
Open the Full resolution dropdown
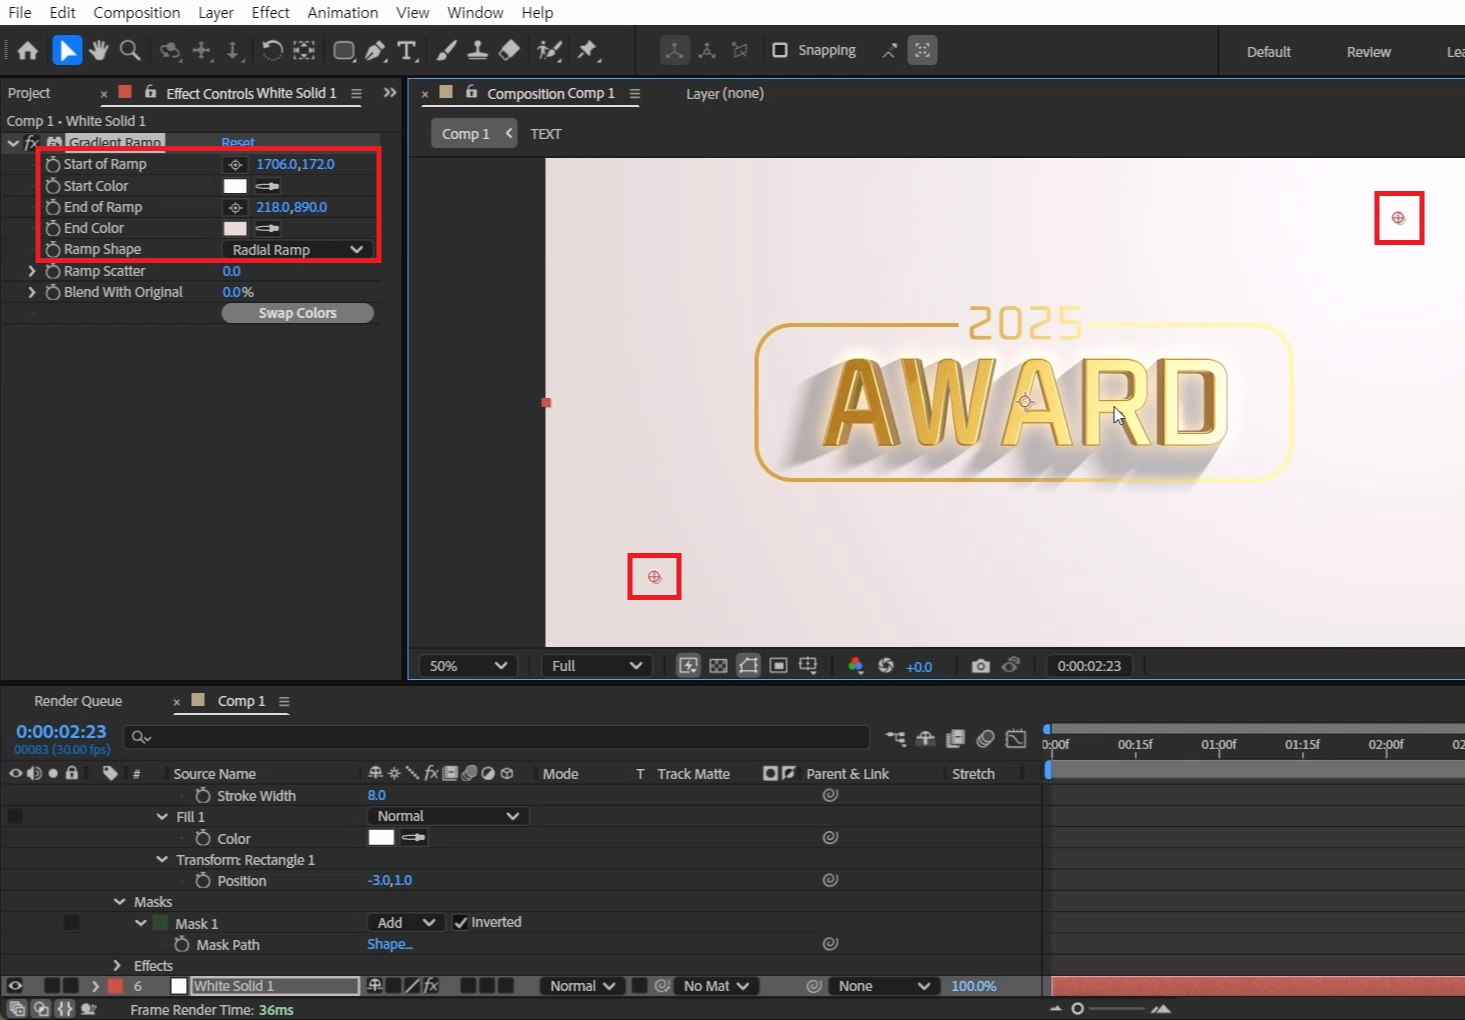click(597, 666)
